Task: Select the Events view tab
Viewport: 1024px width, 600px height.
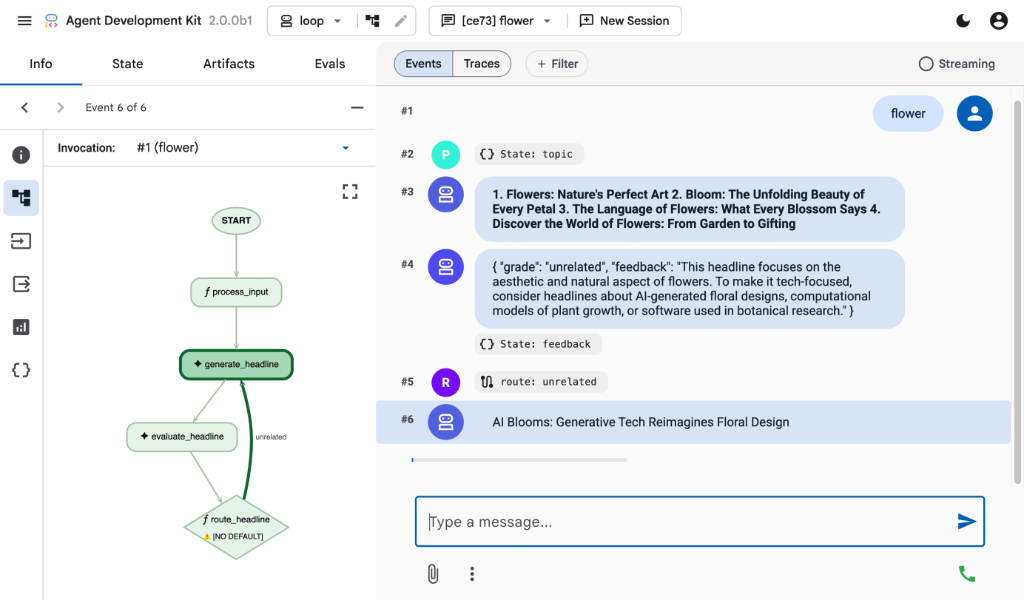Action: [423, 64]
